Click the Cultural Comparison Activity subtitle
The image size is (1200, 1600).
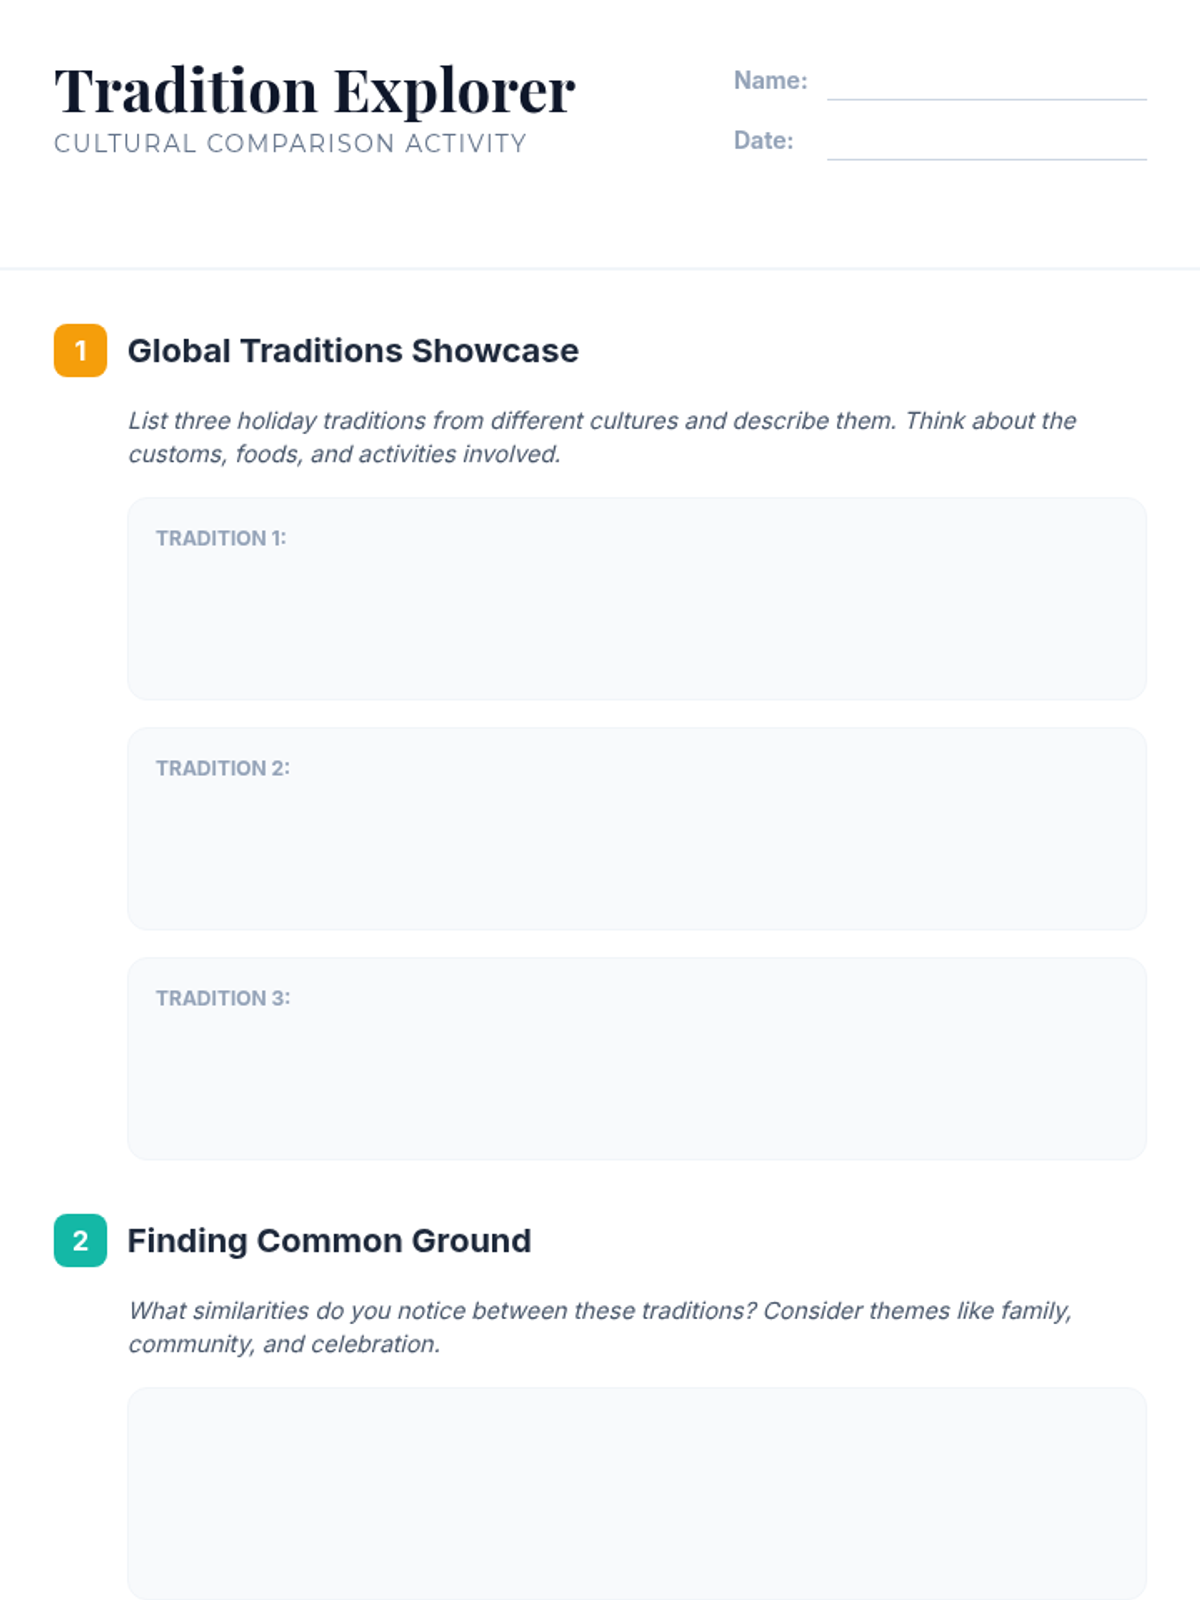pos(290,143)
